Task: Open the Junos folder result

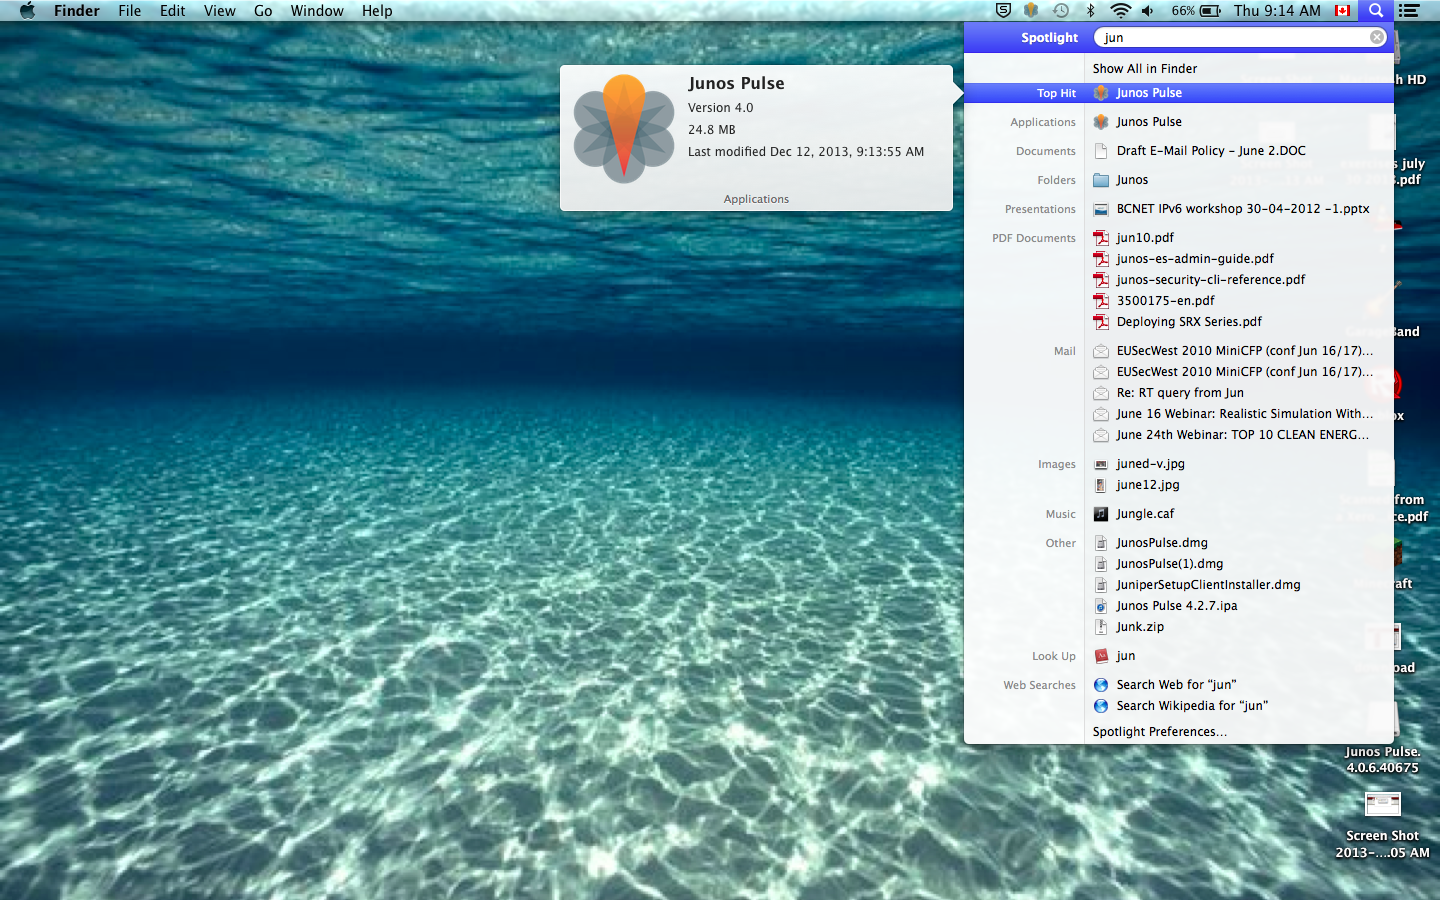Action: (1132, 180)
